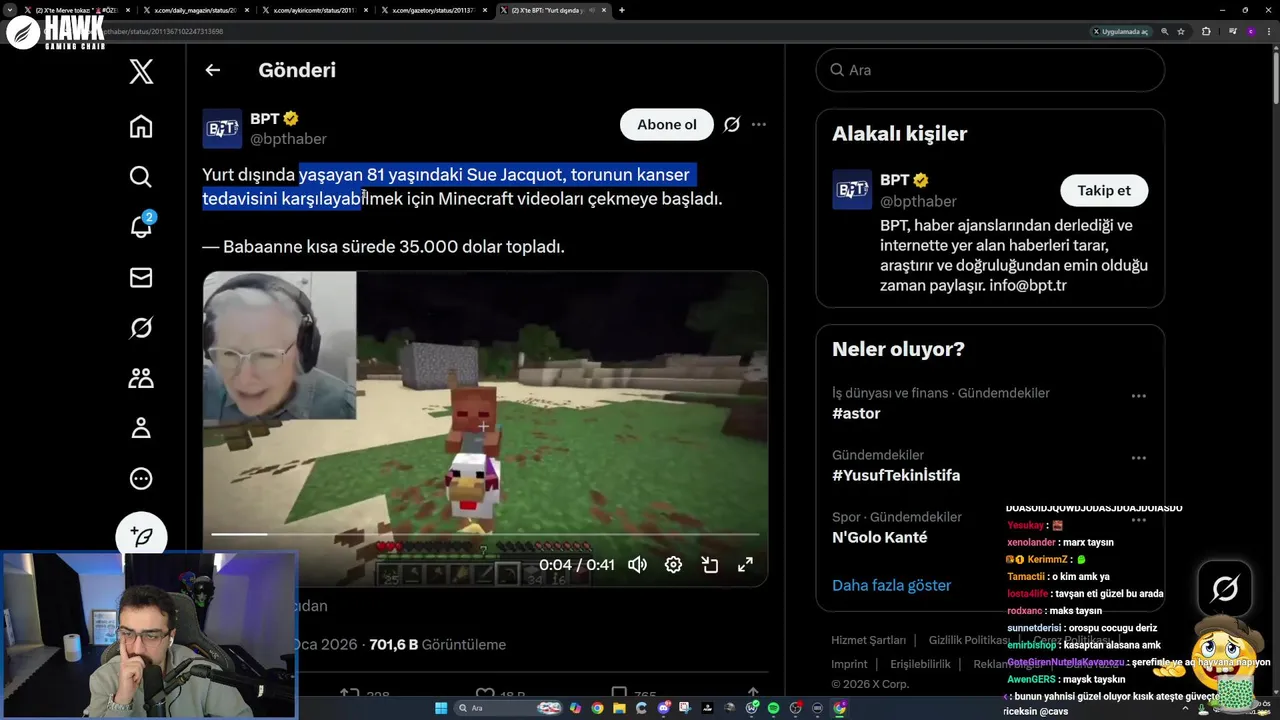Open more options for #YusufTekinİstifa
This screenshot has width=1280, height=720.
(x=1138, y=458)
